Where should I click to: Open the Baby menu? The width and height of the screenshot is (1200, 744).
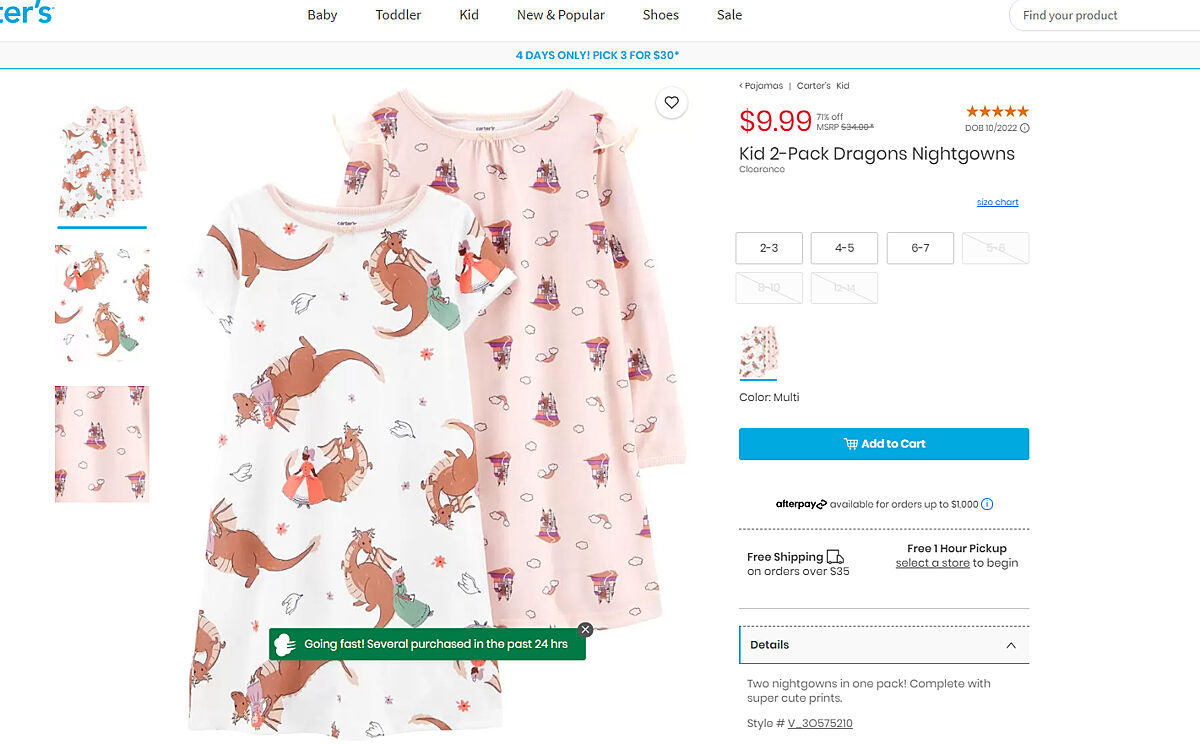tap(322, 15)
